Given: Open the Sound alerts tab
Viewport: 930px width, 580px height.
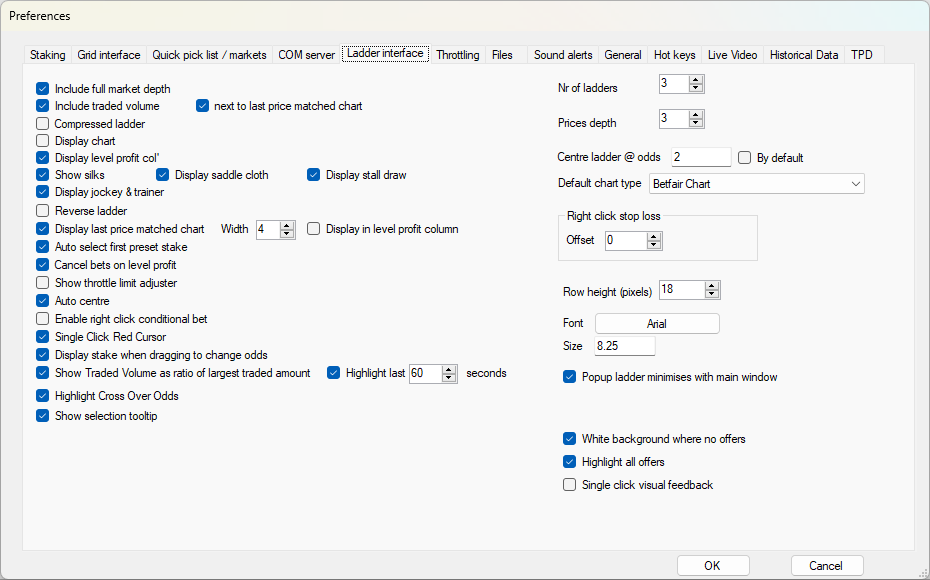Looking at the screenshot, I should (x=563, y=55).
